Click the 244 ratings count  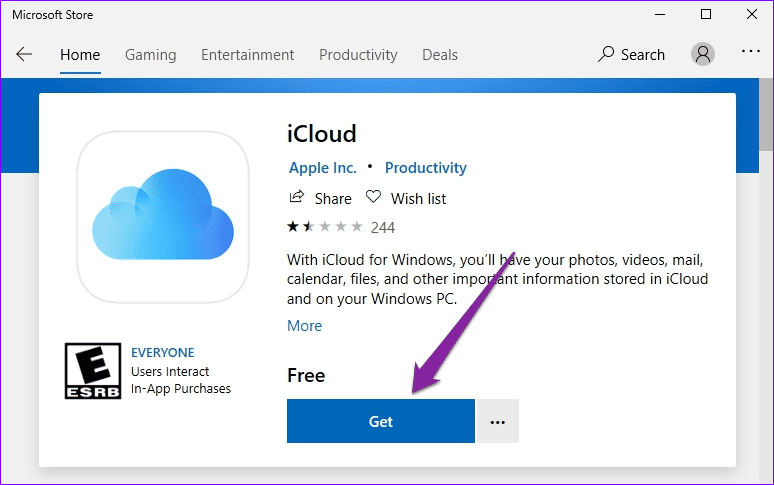[383, 227]
